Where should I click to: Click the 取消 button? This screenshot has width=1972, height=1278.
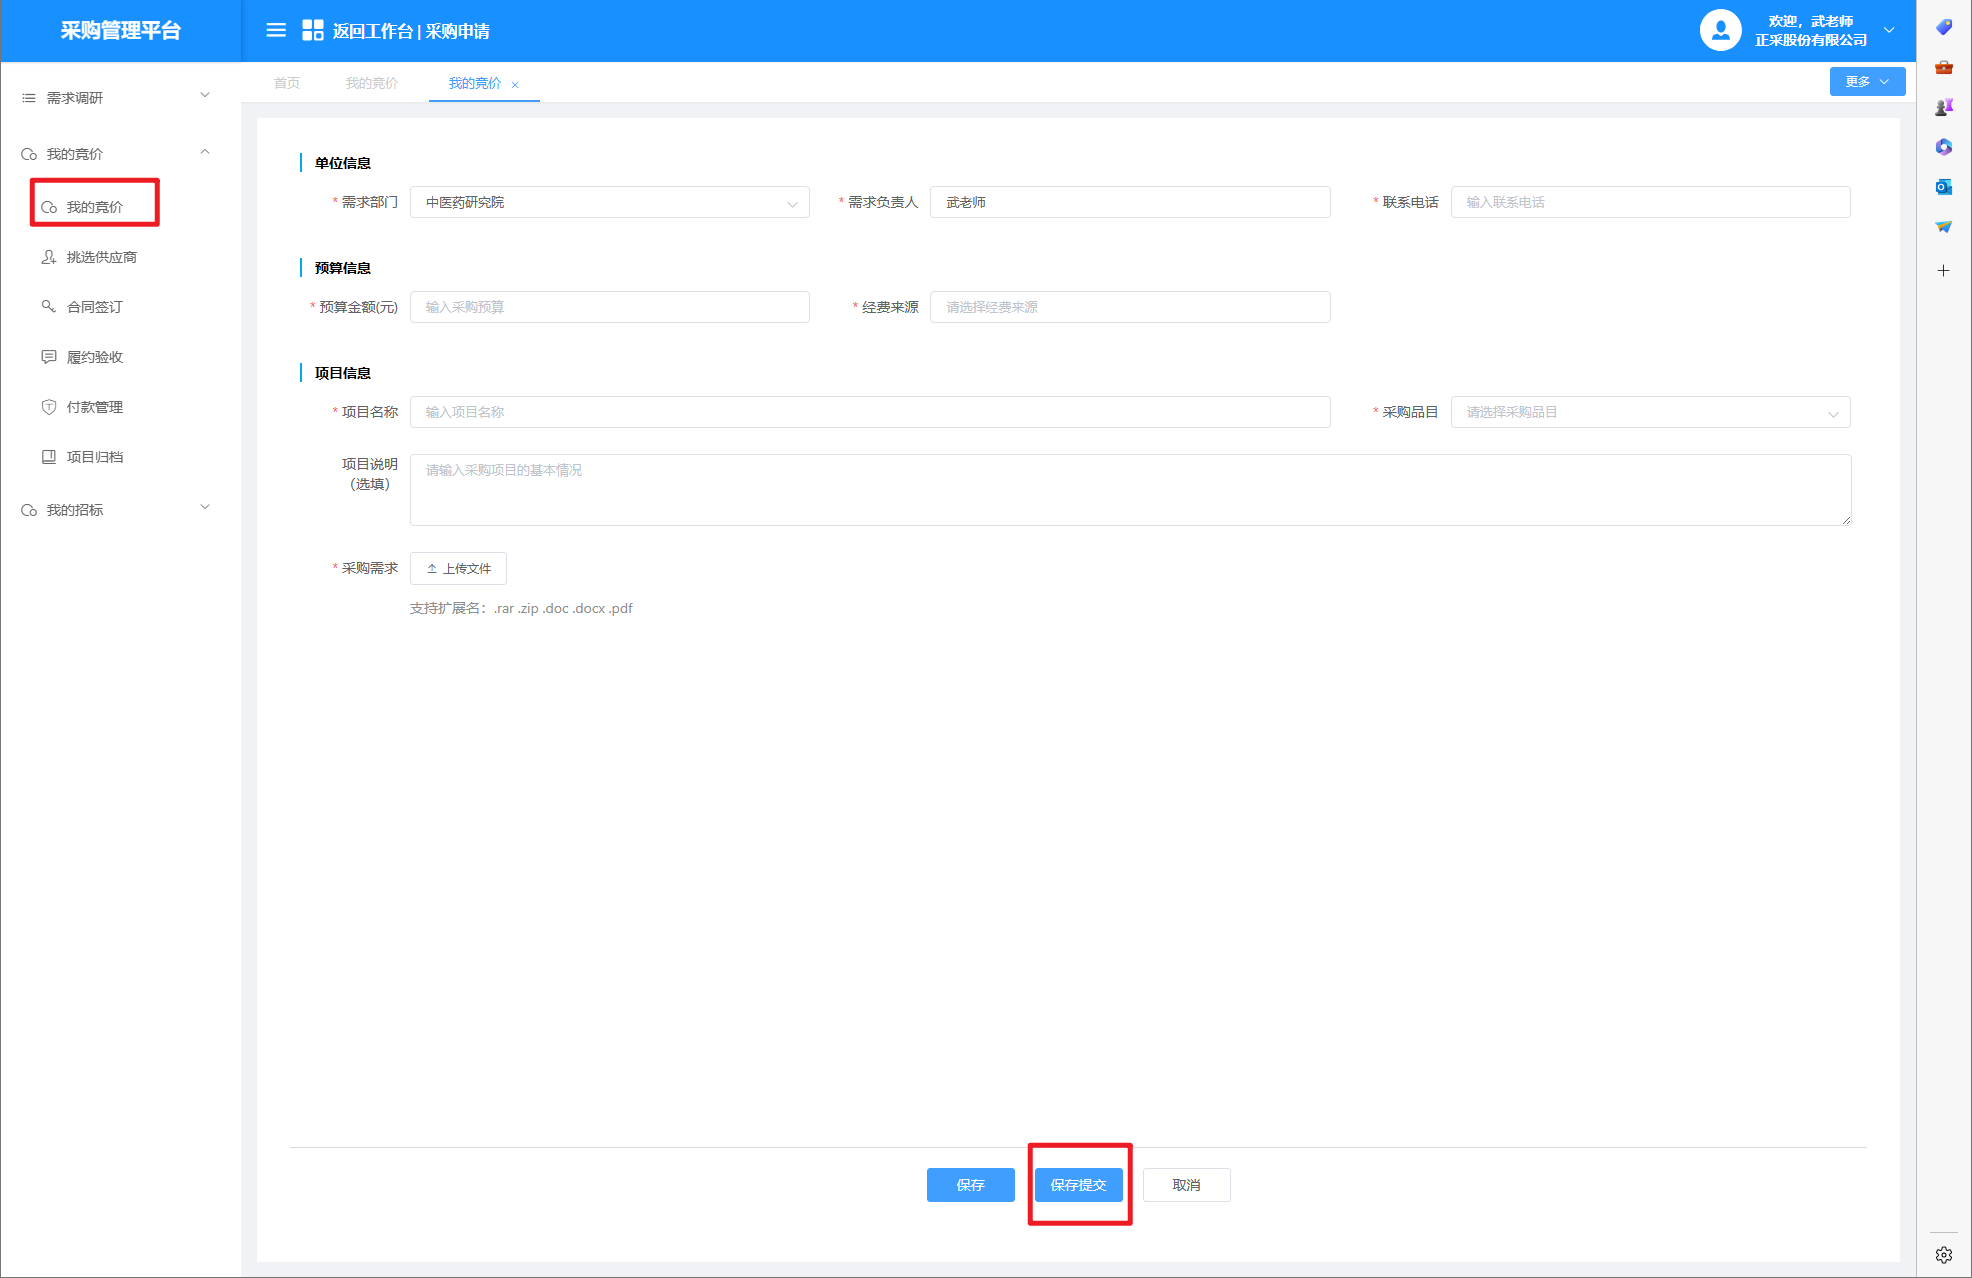point(1186,1185)
